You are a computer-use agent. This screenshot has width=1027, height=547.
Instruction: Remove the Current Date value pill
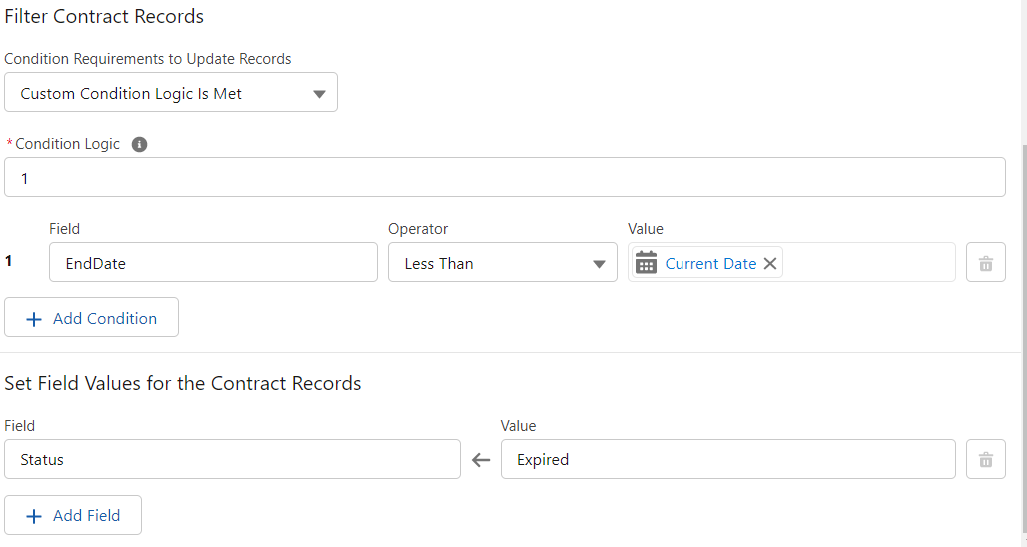[x=770, y=264]
